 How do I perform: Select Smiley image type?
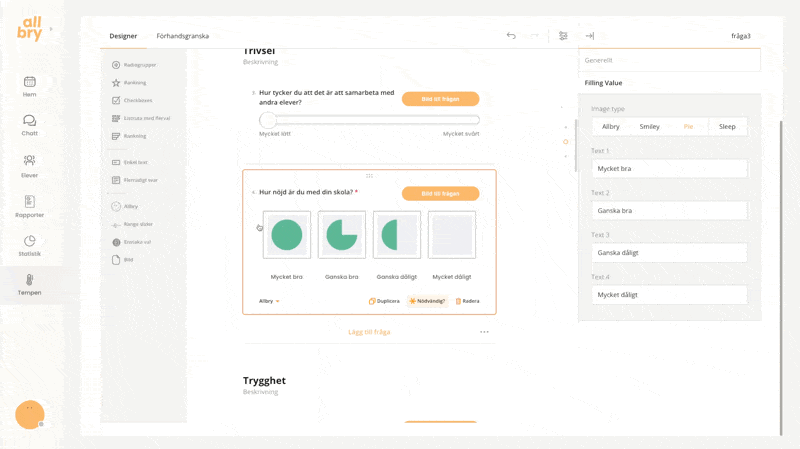pos(649,127)
